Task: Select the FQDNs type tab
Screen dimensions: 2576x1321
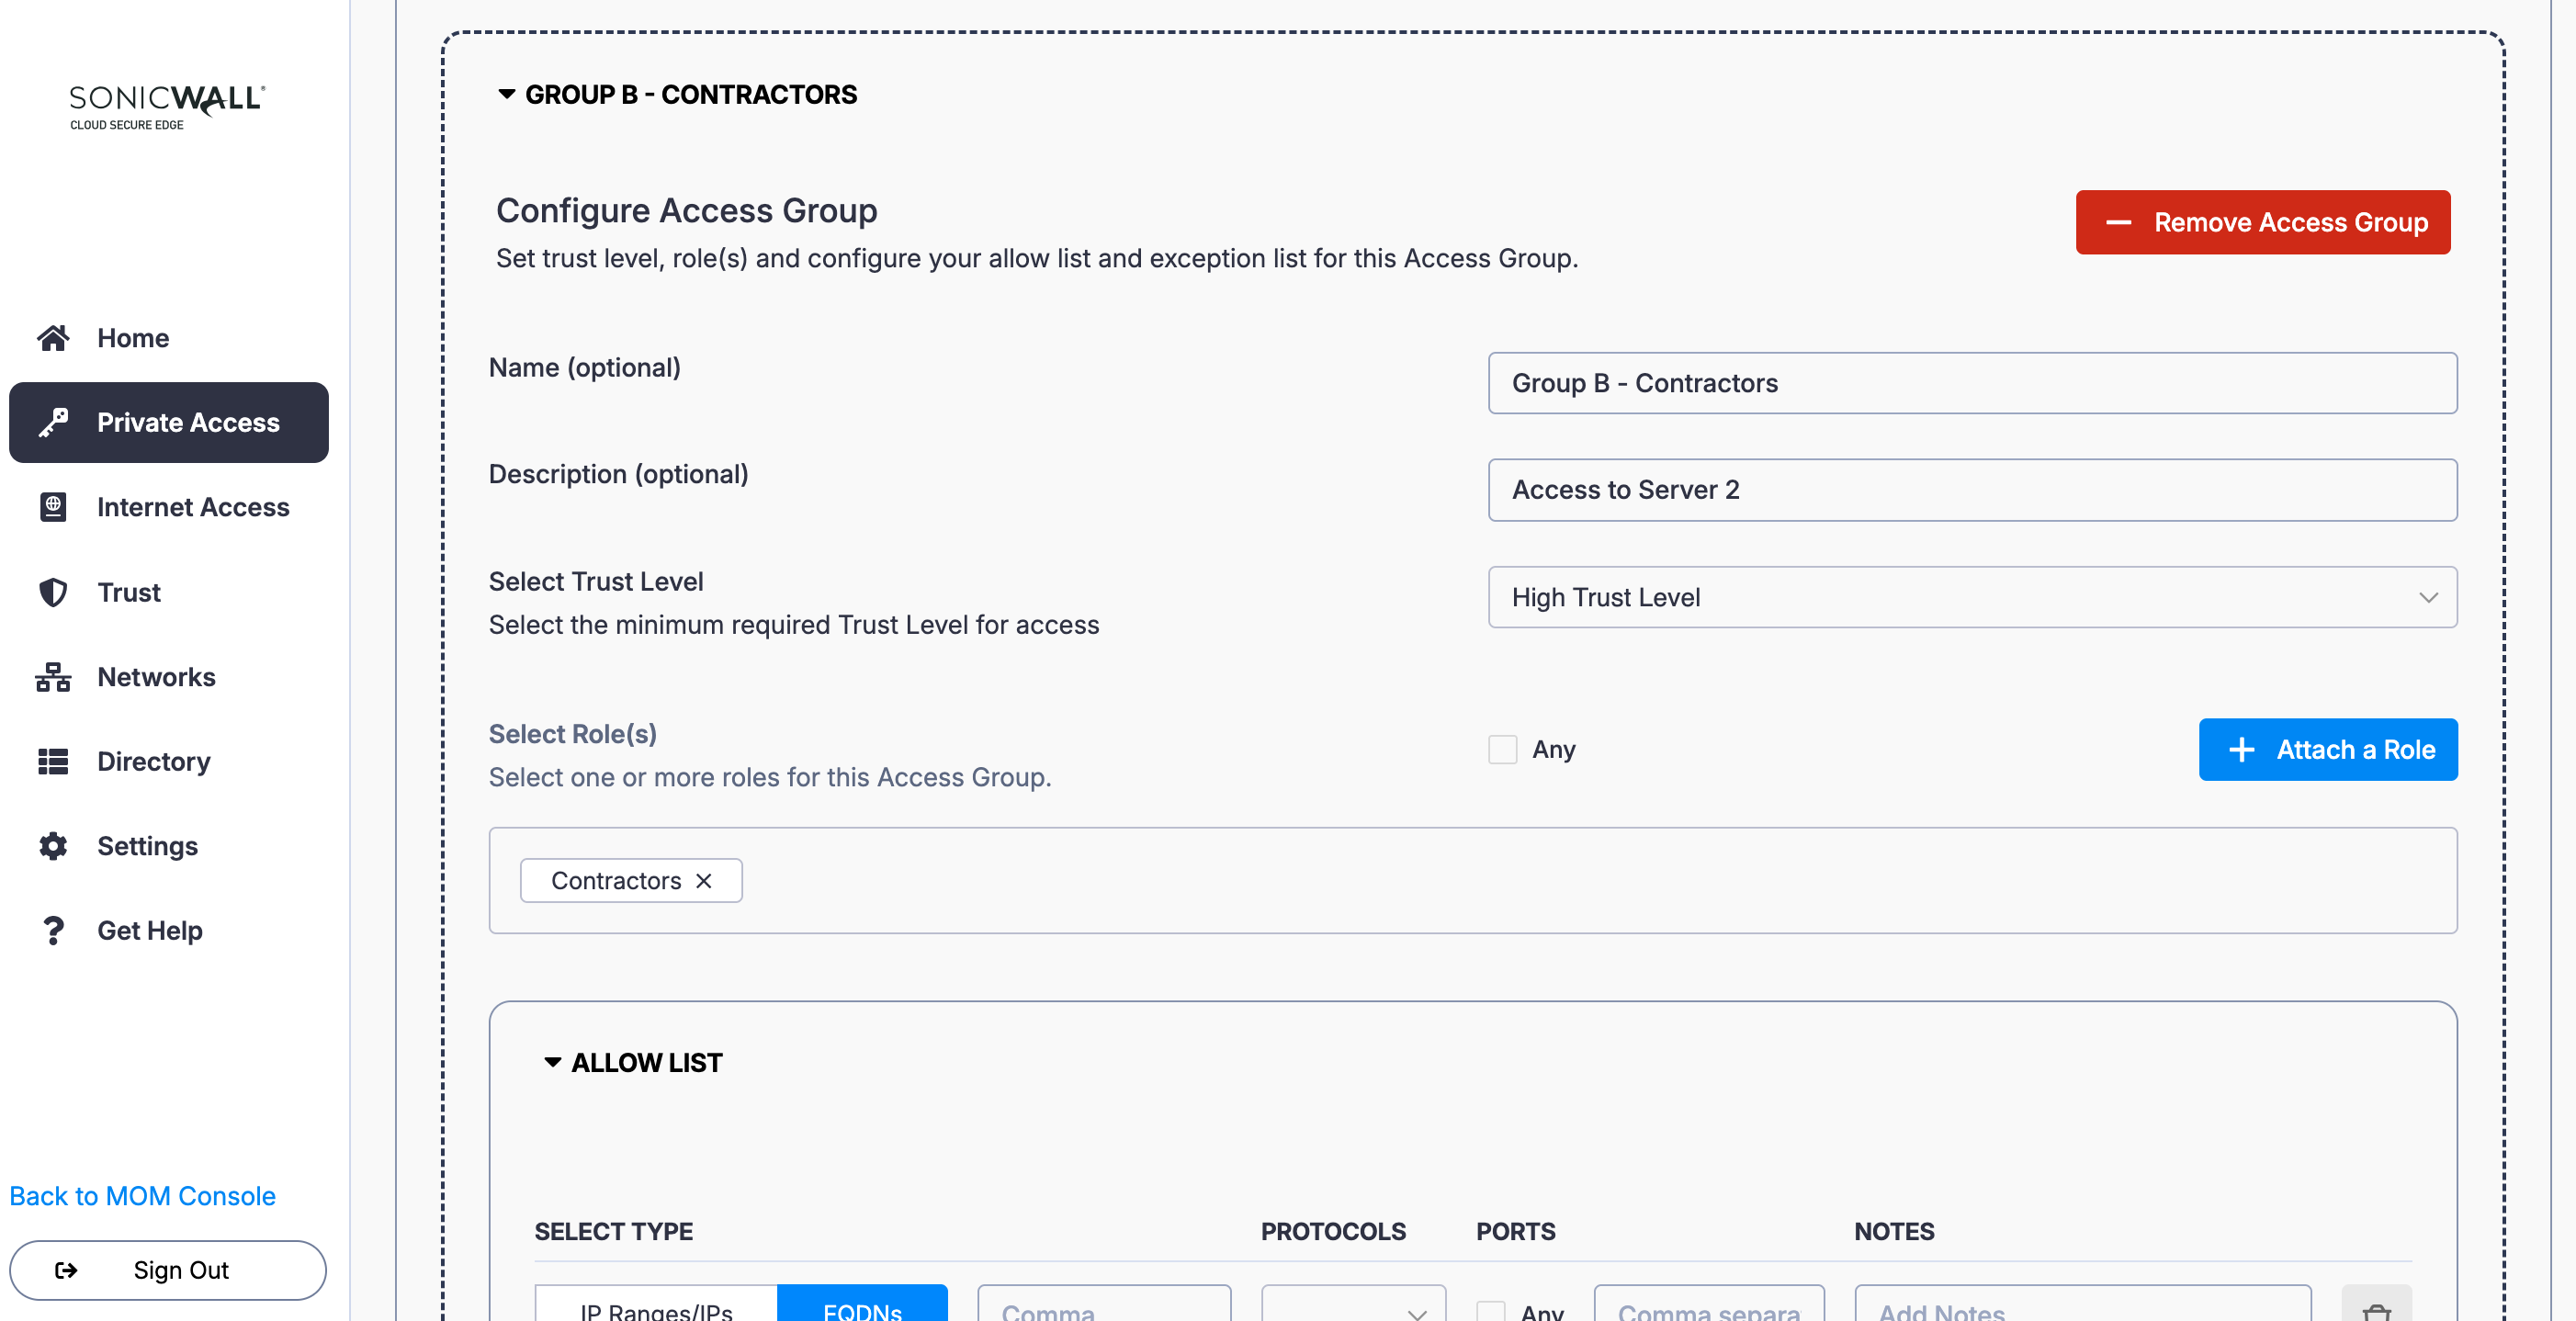Action: tap(862, 1308)
